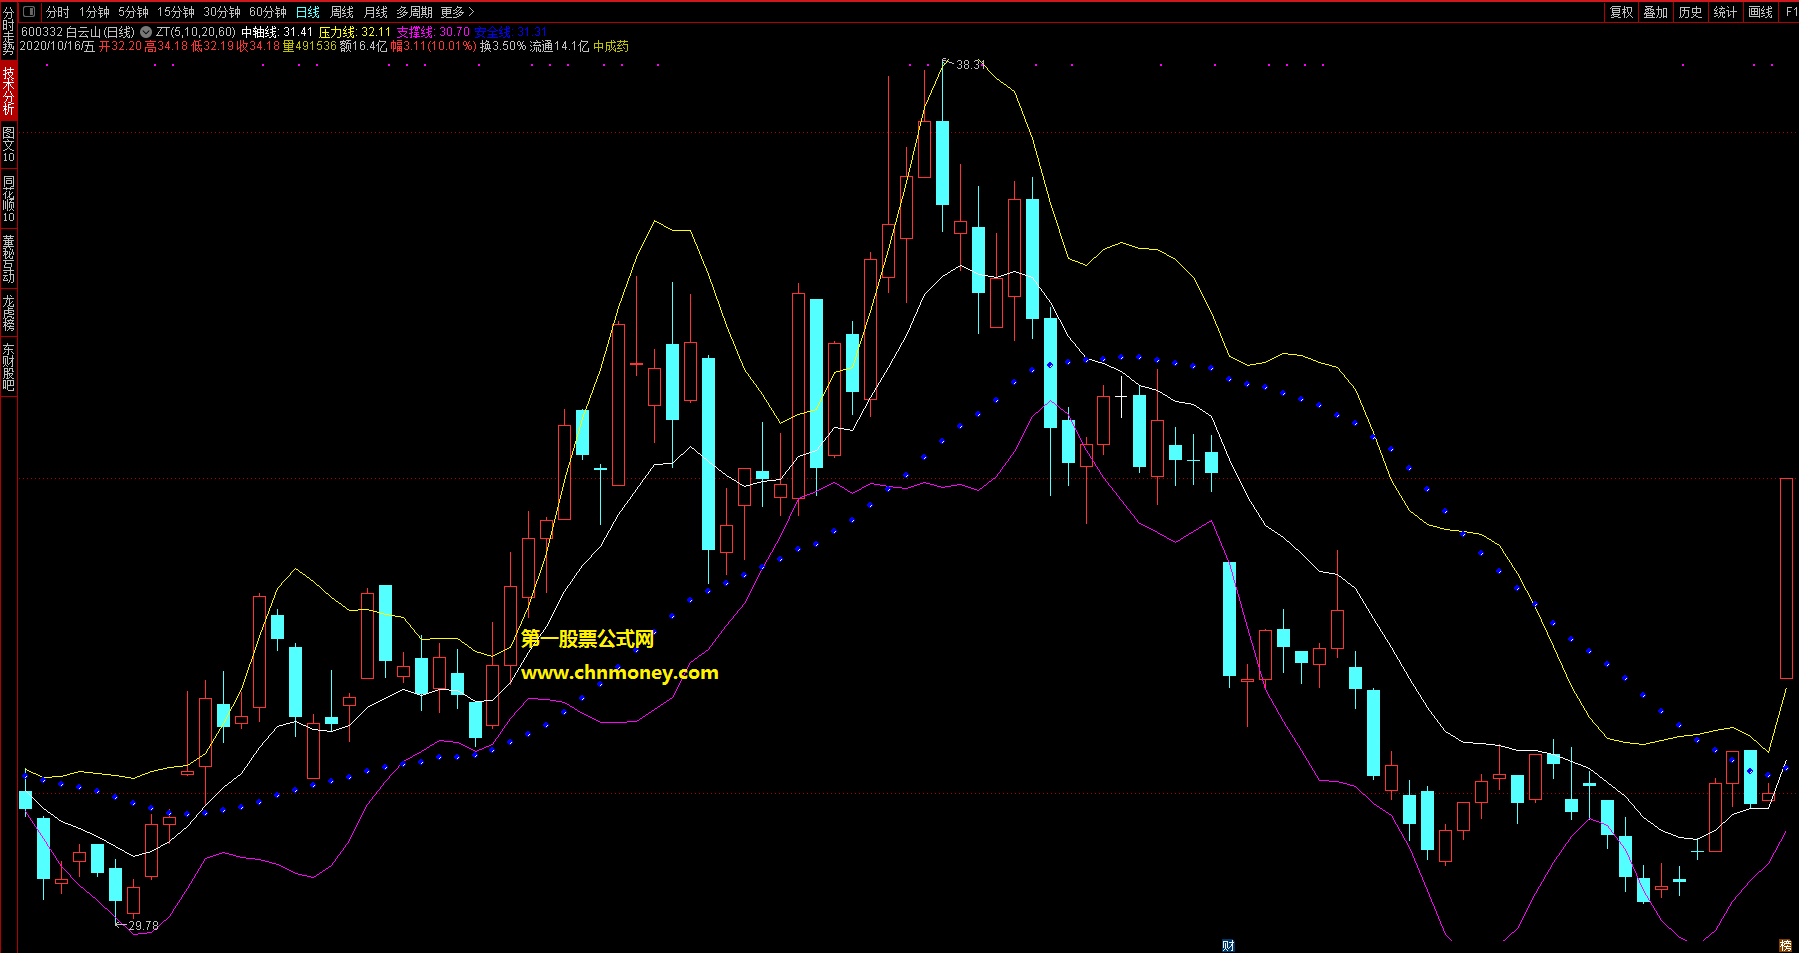1799x953 pixels.
Task: Switch to 月线 monthly chart
Action: coord(376,12)
